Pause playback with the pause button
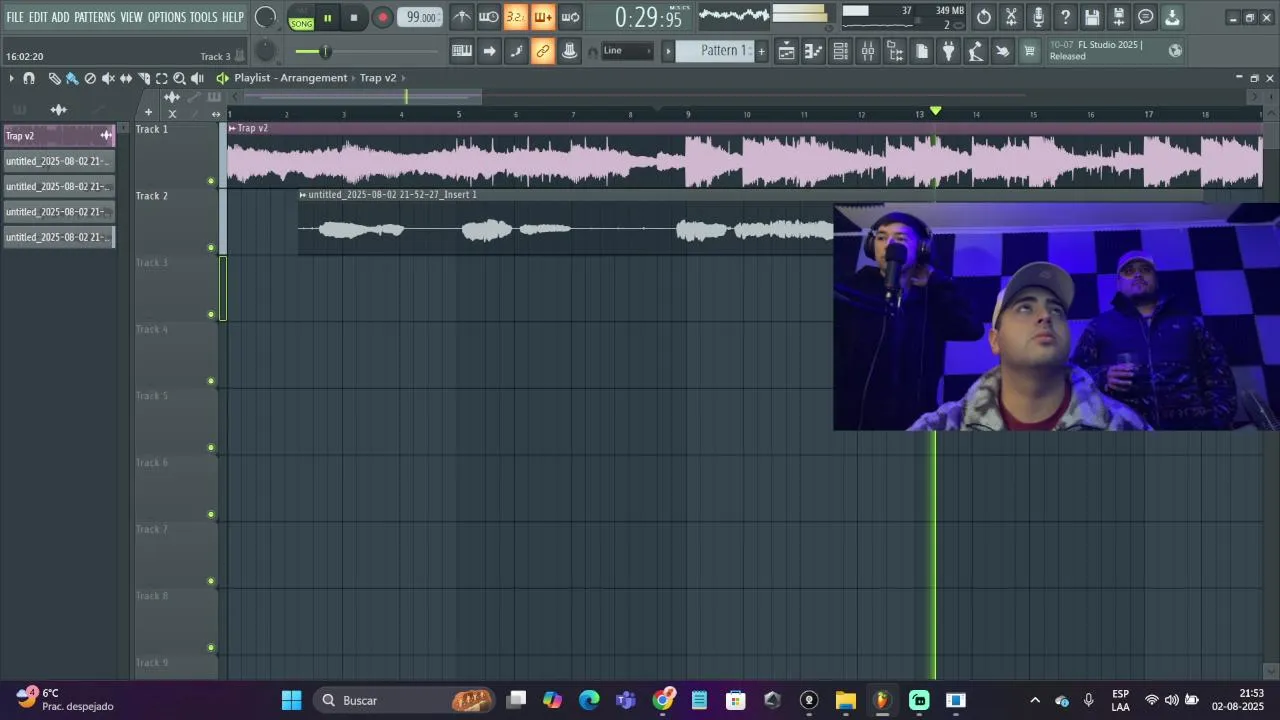The image size is (1280, 720). 327,18
